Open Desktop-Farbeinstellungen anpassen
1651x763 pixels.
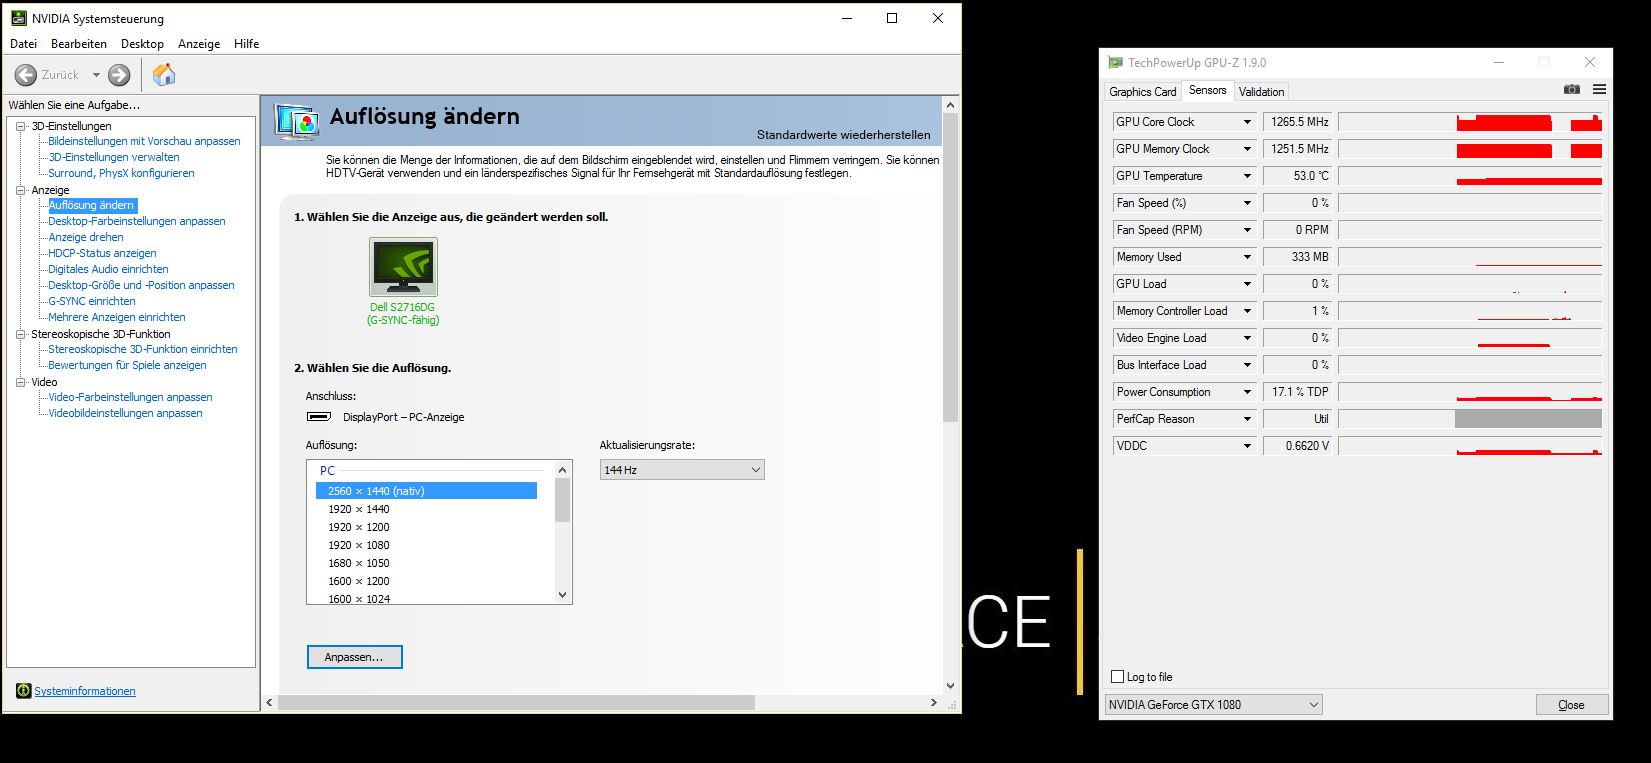pyautogui.click(x=137, y=221)
